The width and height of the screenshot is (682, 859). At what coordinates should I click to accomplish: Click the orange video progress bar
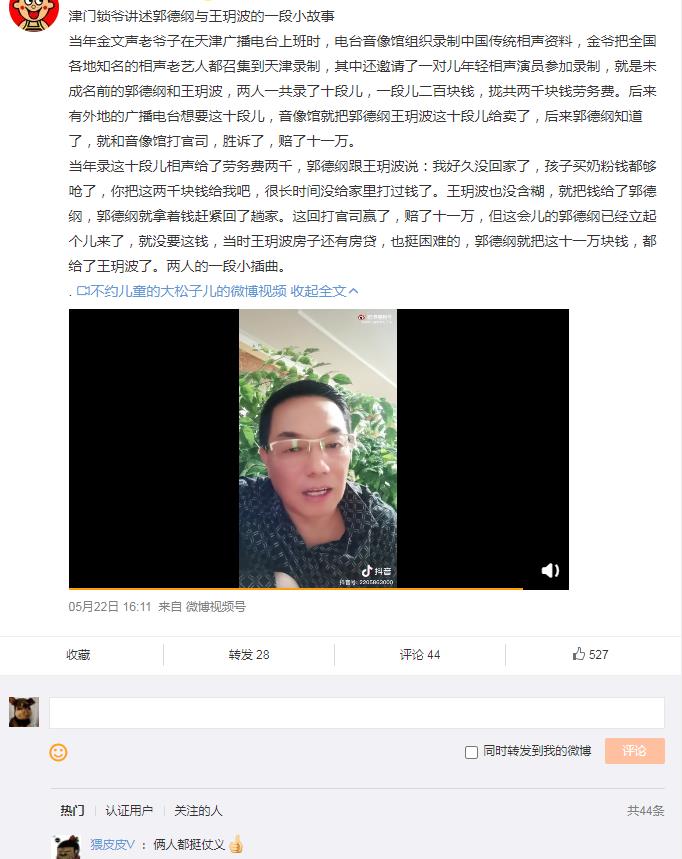click(x=296, y=588)
